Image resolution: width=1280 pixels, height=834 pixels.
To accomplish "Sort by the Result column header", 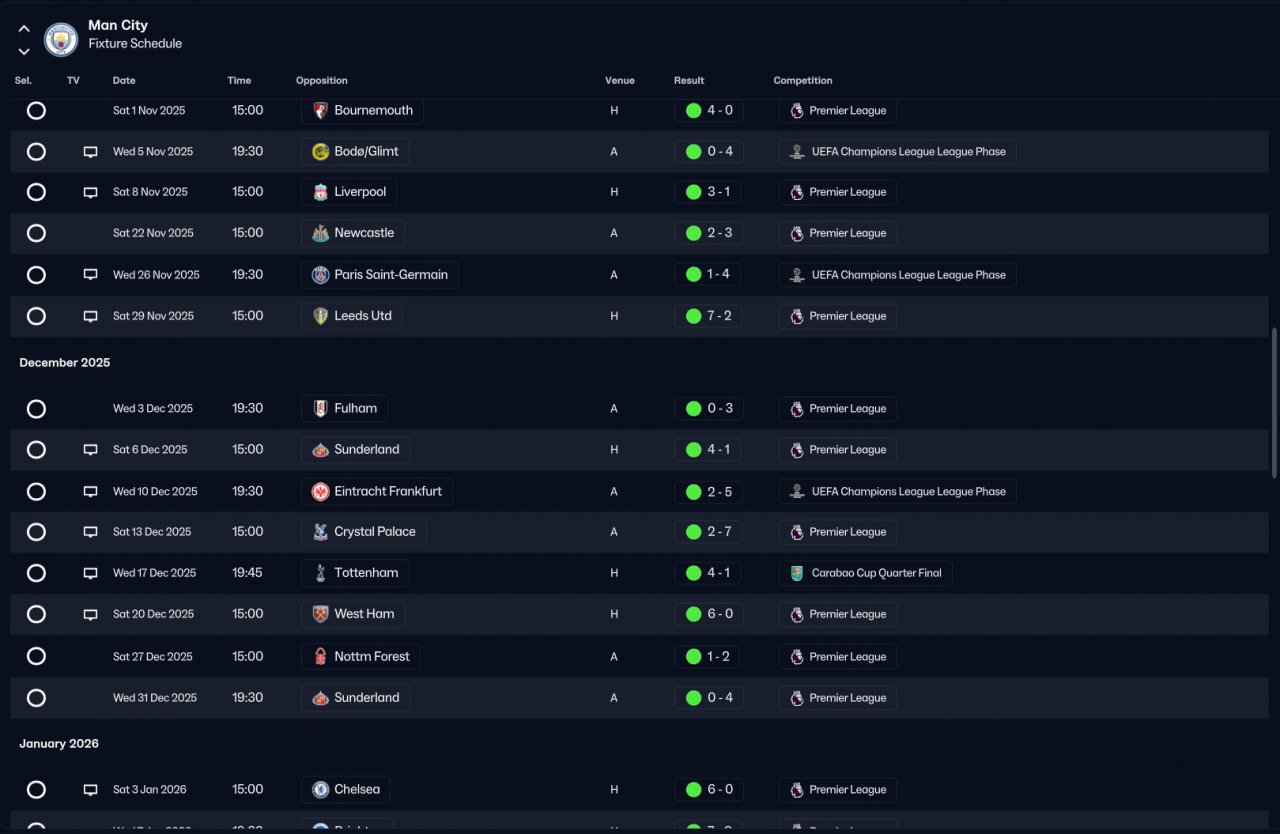I will 689,81.
